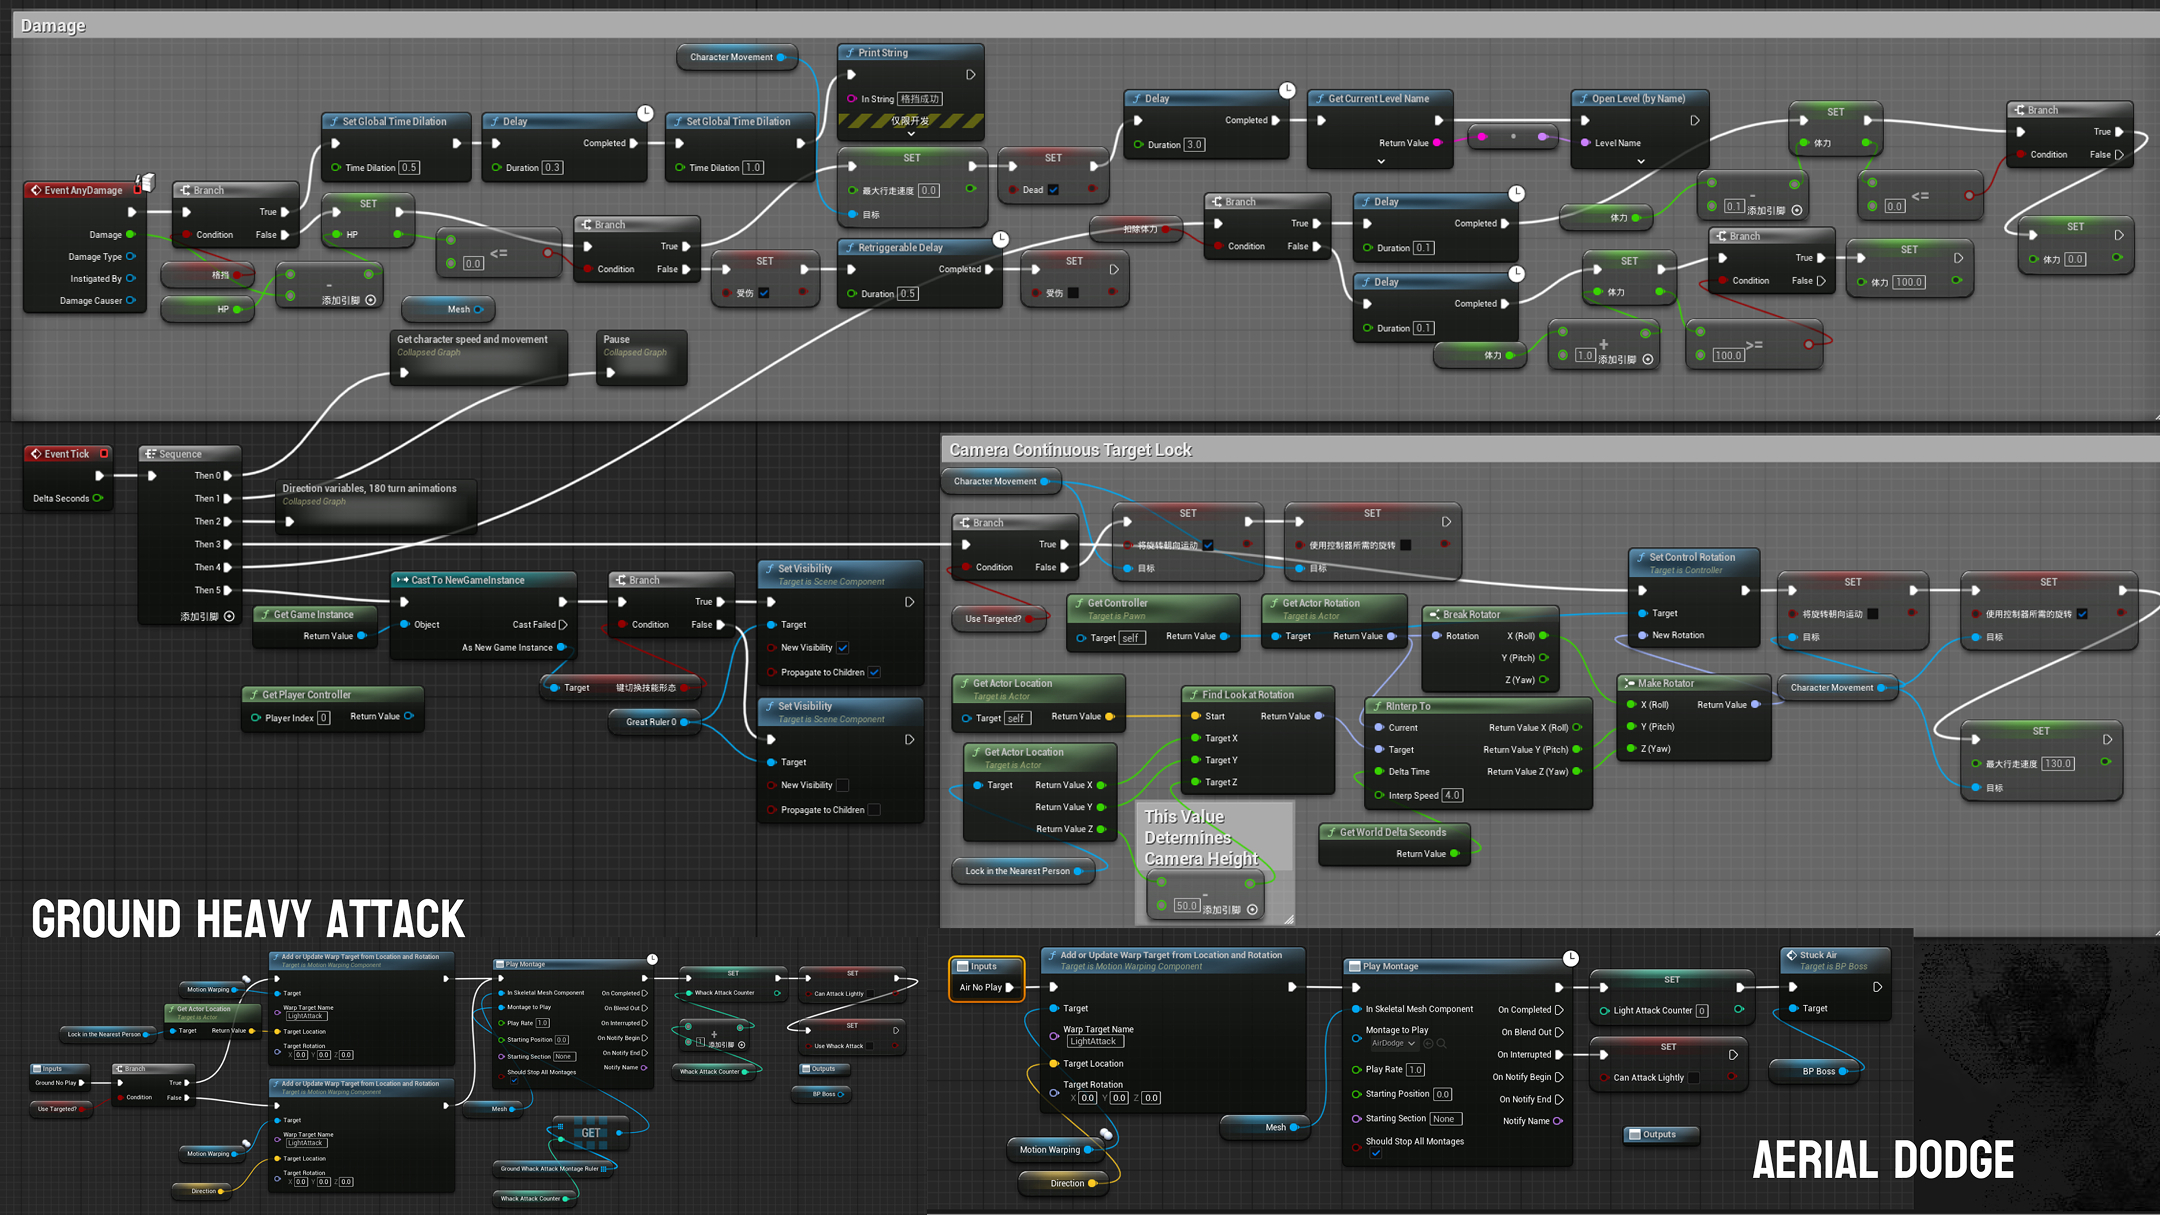This screenshot has width=2160, height=1215.
Task: Toggle the Dead checkbox in SET node
Action: pyautogui.click(x=1053, y=190)
